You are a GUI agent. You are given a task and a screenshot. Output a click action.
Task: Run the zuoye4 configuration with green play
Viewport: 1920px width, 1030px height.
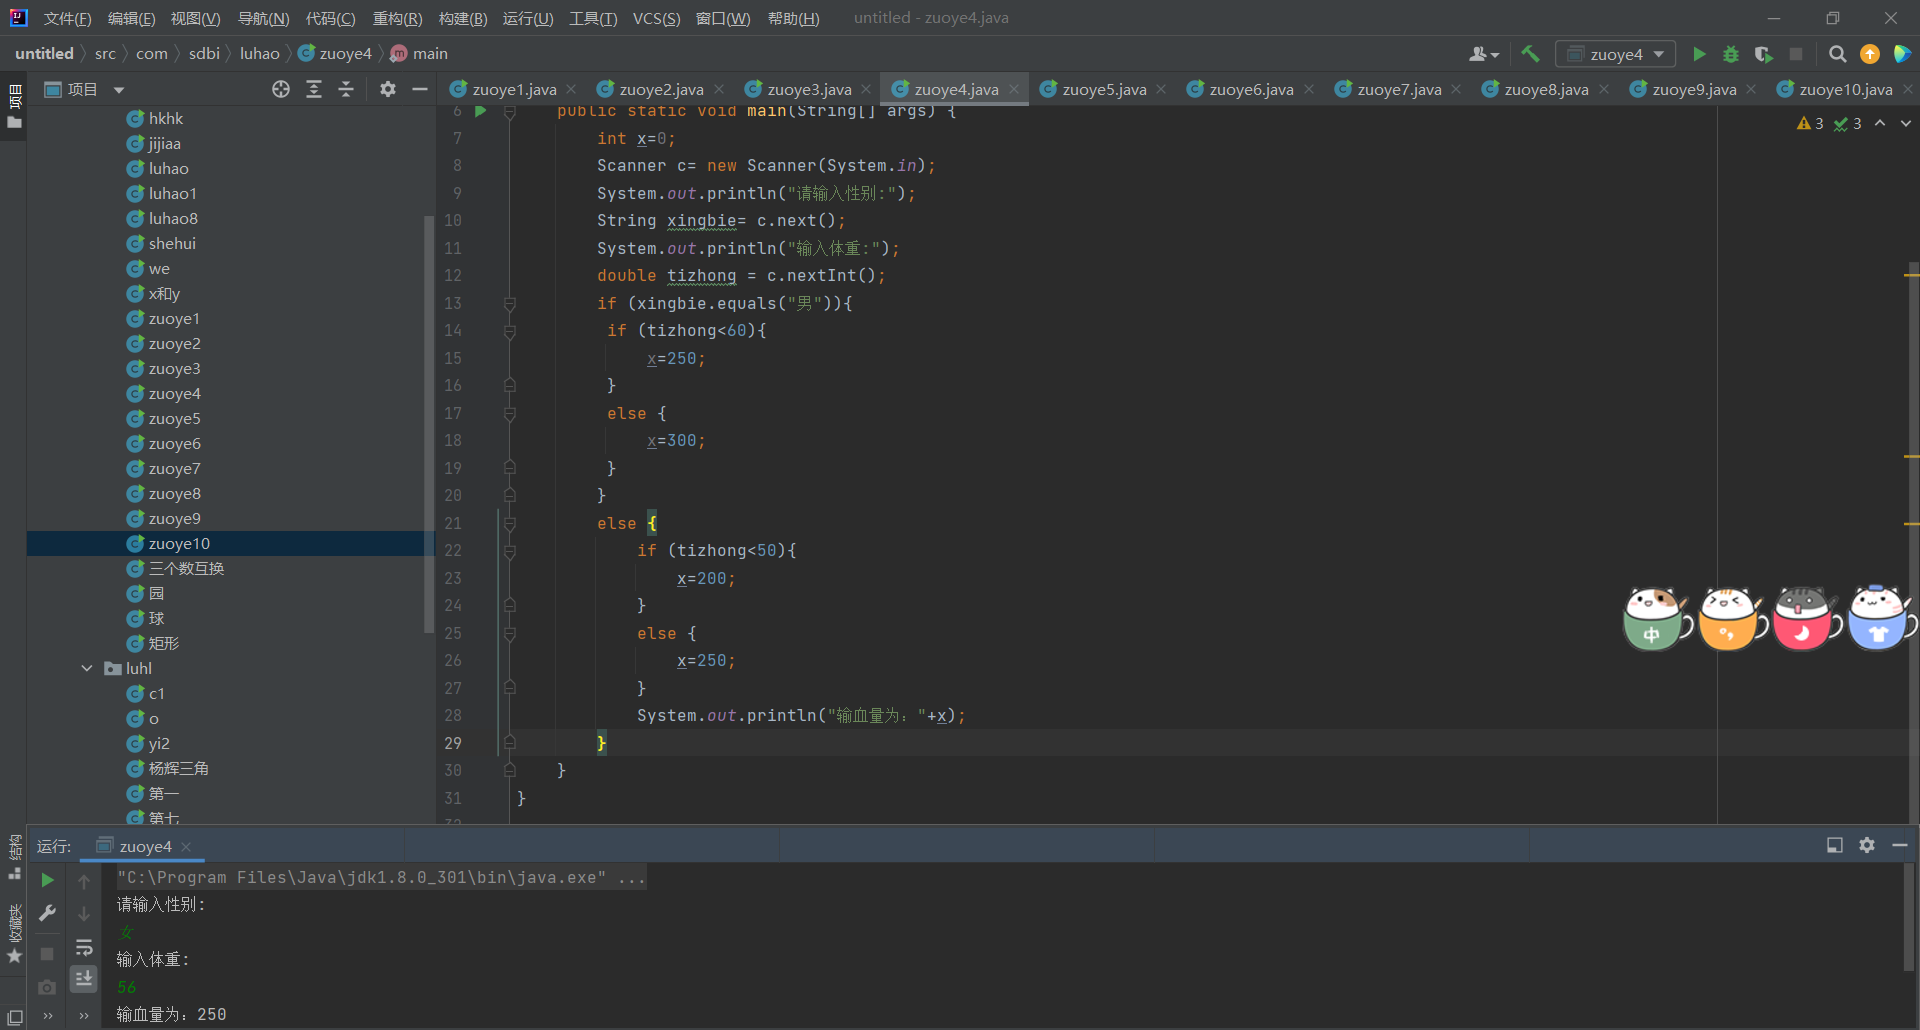point(1698,54)
